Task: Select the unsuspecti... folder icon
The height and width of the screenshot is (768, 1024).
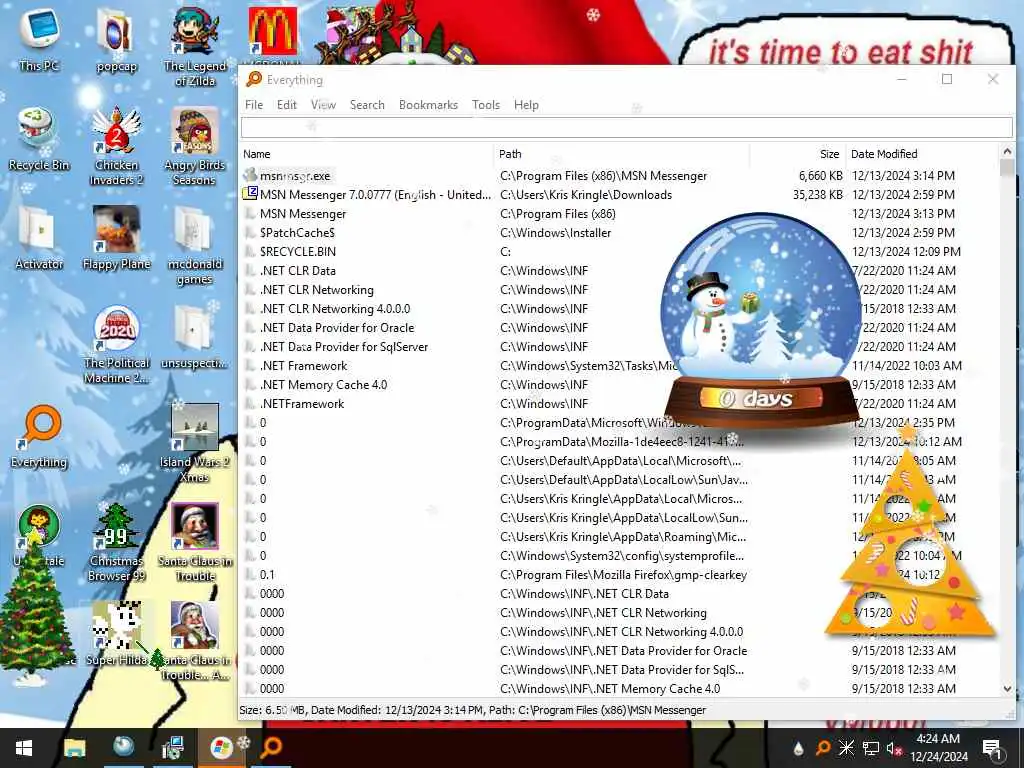Action: pos(195,337)
